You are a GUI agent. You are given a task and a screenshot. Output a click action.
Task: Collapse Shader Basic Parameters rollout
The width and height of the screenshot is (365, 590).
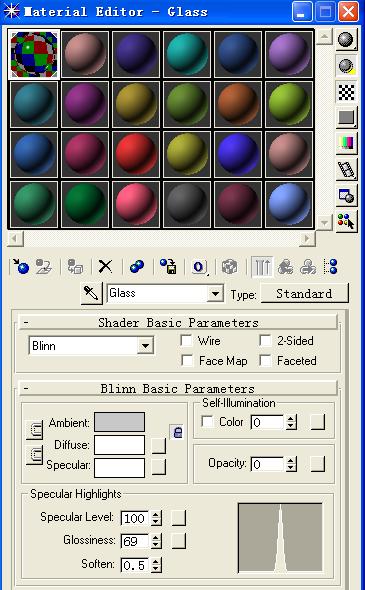tap(178, 322)
